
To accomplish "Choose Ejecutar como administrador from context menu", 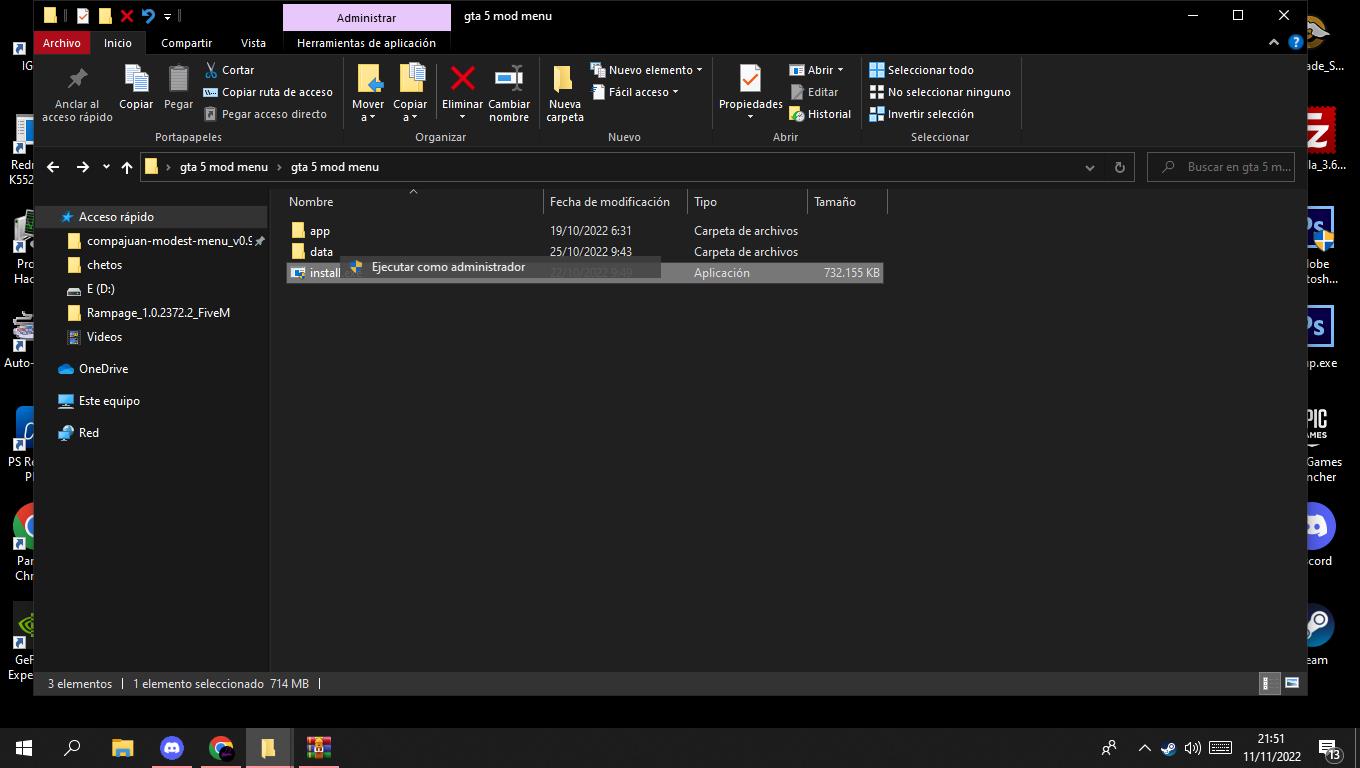I will coord(448,267).
